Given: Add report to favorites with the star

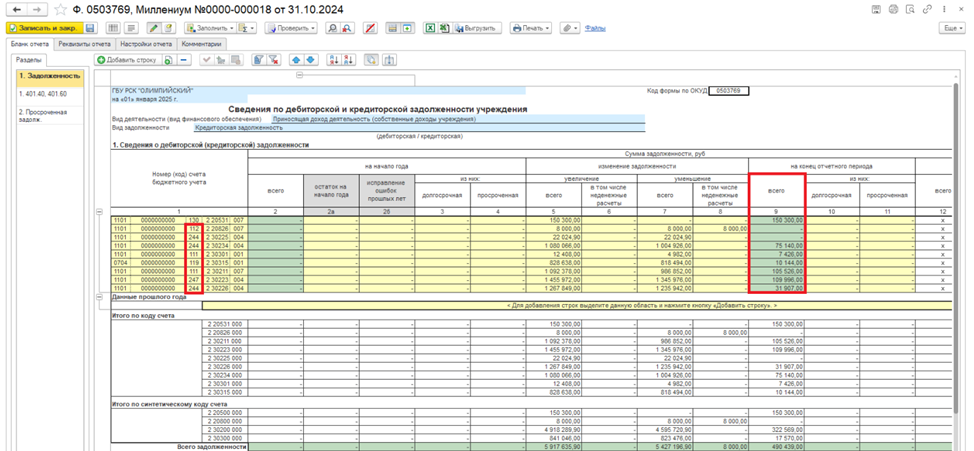Looking at the screenshot, I should coord(60,10).
